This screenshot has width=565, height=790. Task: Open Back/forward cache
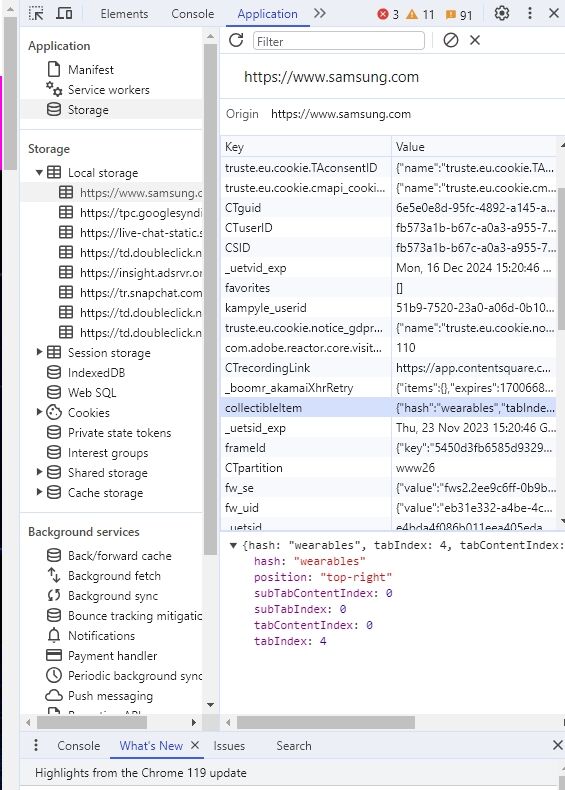click(119, 556)
